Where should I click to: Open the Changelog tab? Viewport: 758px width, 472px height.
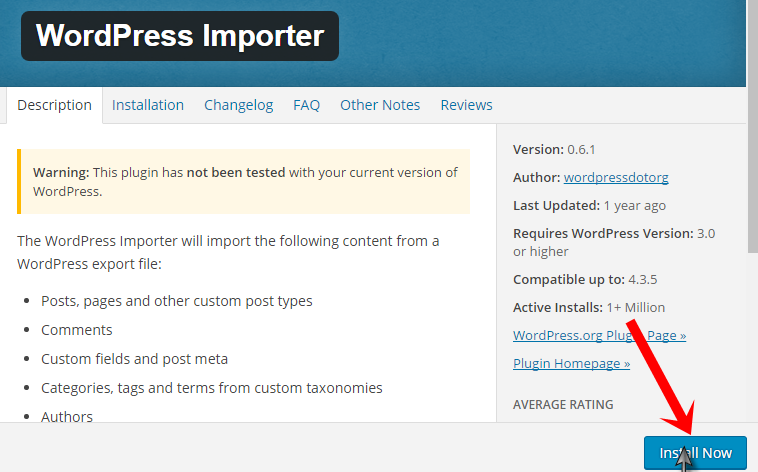(x=238, y=105)
